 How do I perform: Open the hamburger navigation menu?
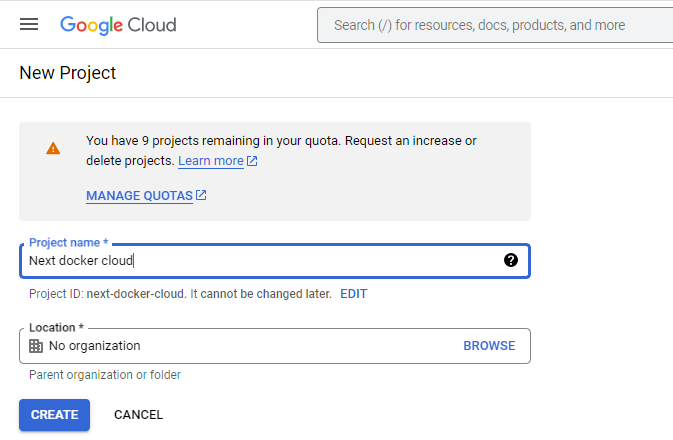click(x=29, y=24)
